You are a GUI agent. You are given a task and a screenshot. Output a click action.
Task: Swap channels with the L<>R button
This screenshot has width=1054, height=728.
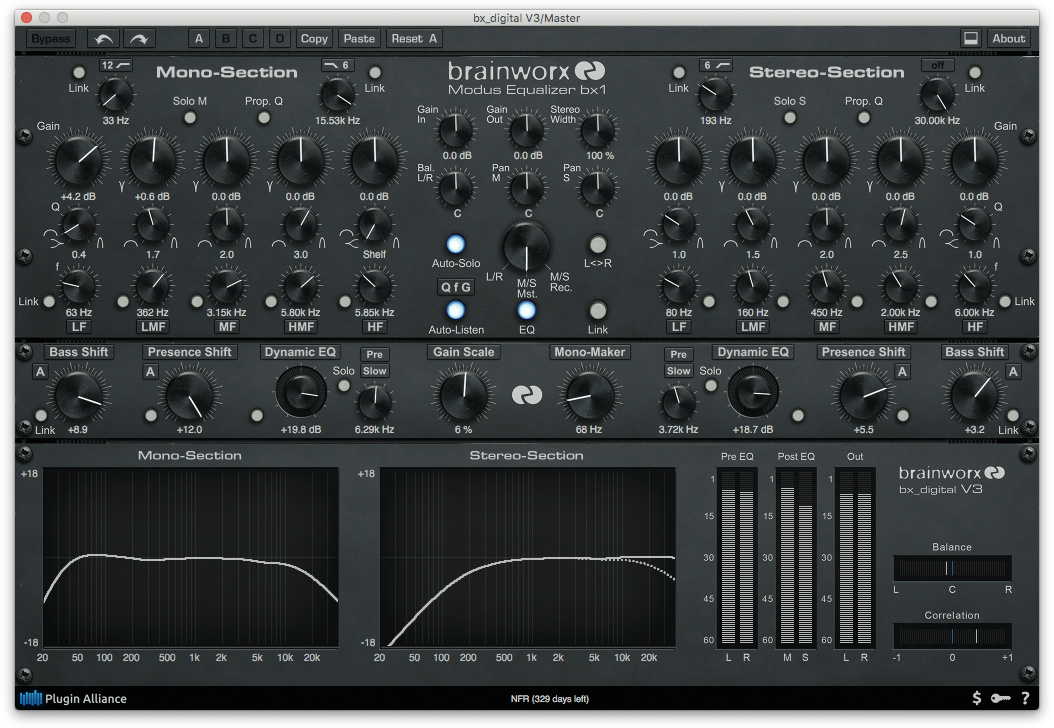tap(598, 244)
